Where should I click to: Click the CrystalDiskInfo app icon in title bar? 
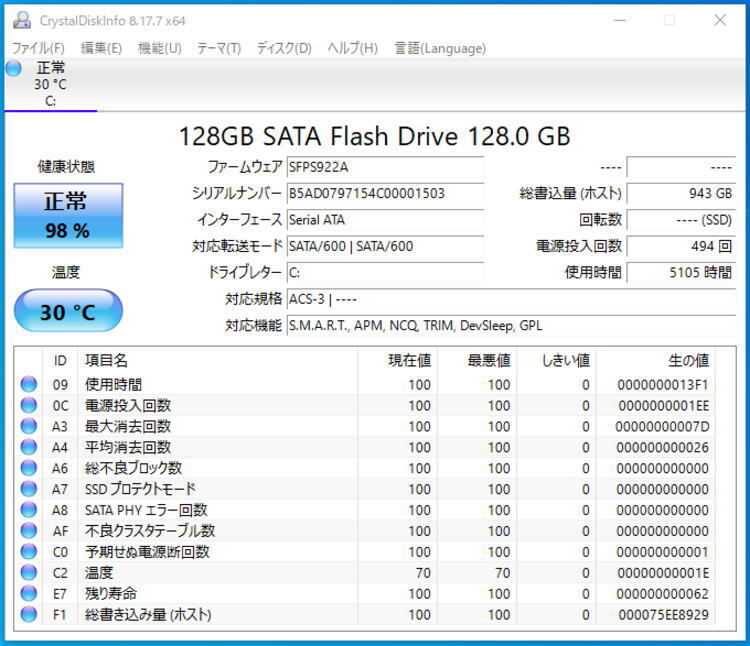click(22, 20)
